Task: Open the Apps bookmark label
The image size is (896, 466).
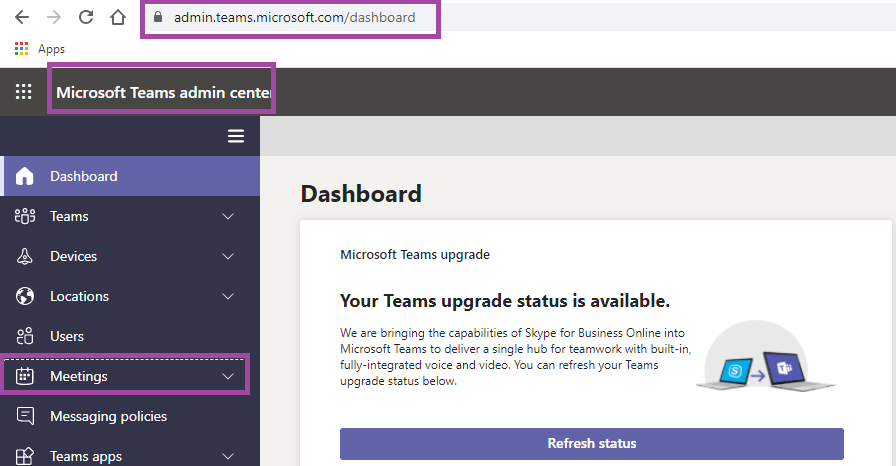Action: (51, 49)
